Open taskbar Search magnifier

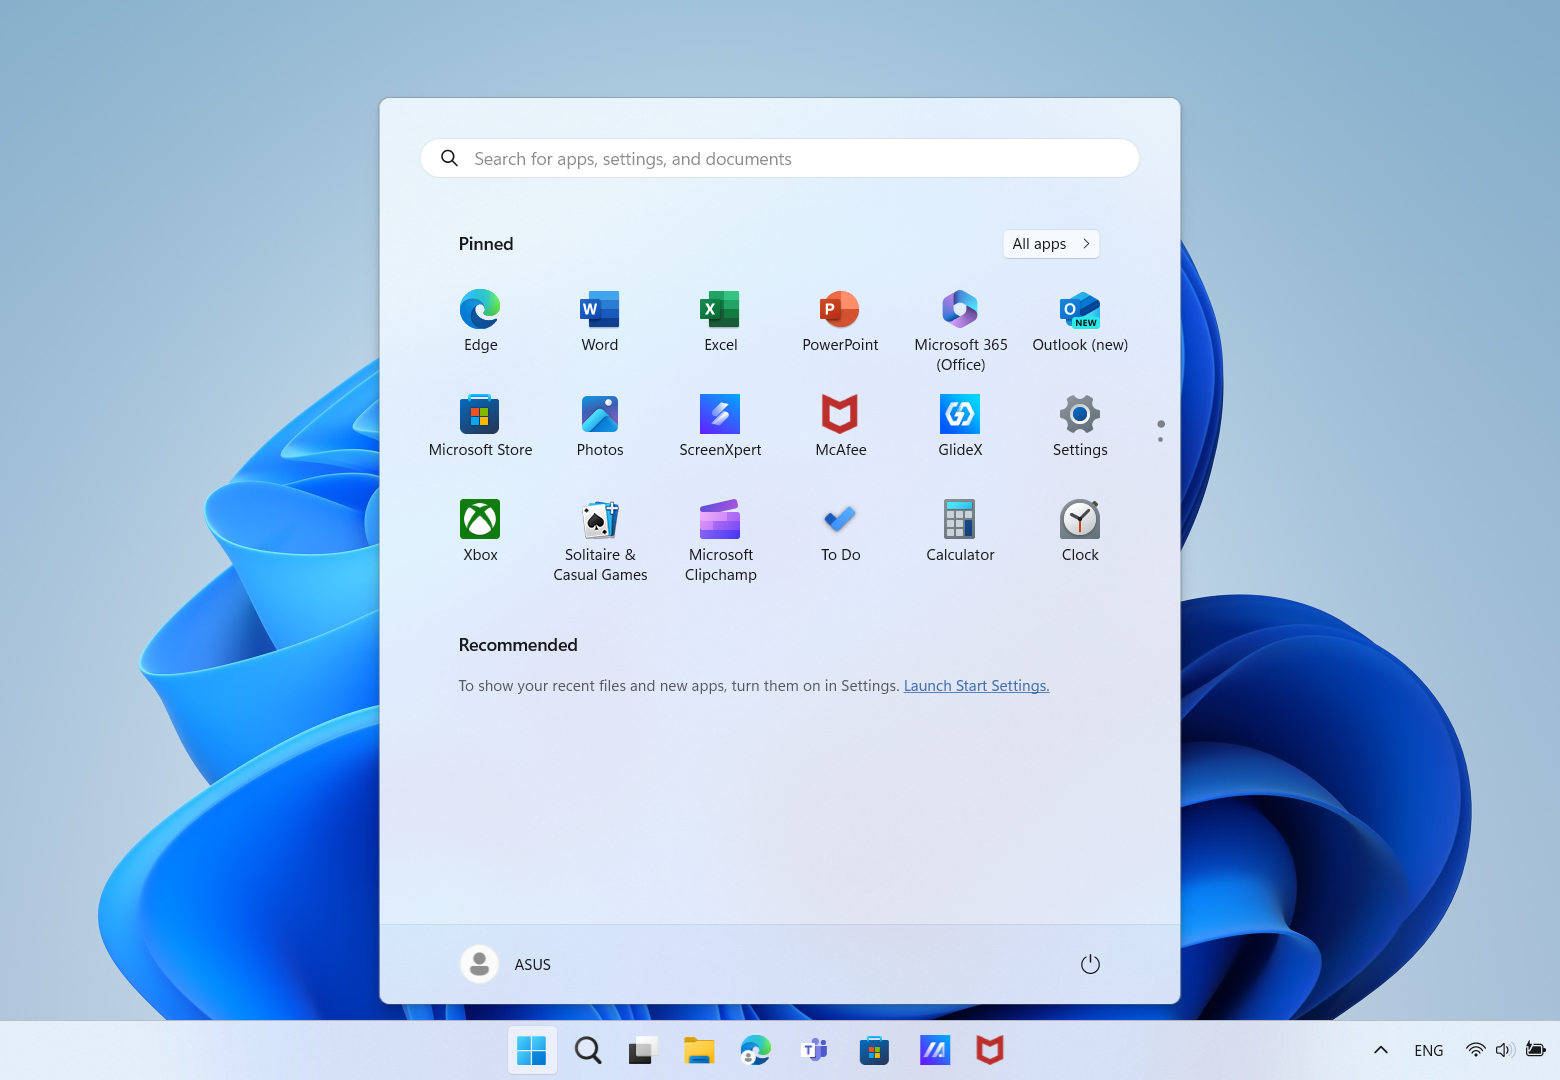click(588, 1050)
